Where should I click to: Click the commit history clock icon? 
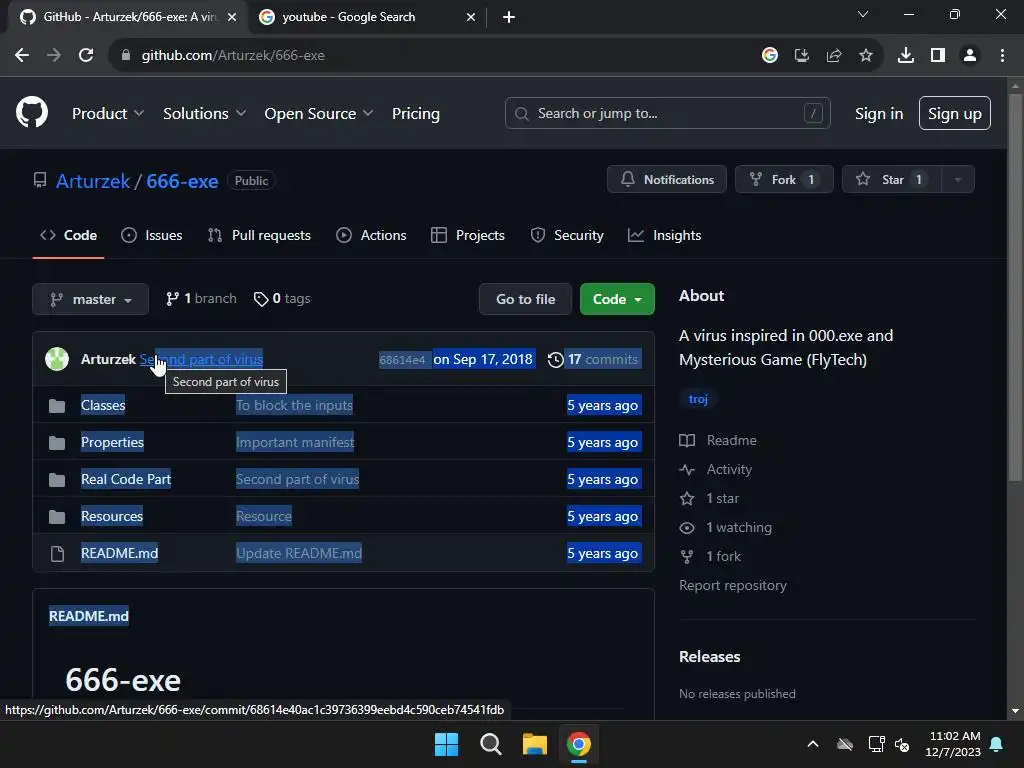coord(555,360)
